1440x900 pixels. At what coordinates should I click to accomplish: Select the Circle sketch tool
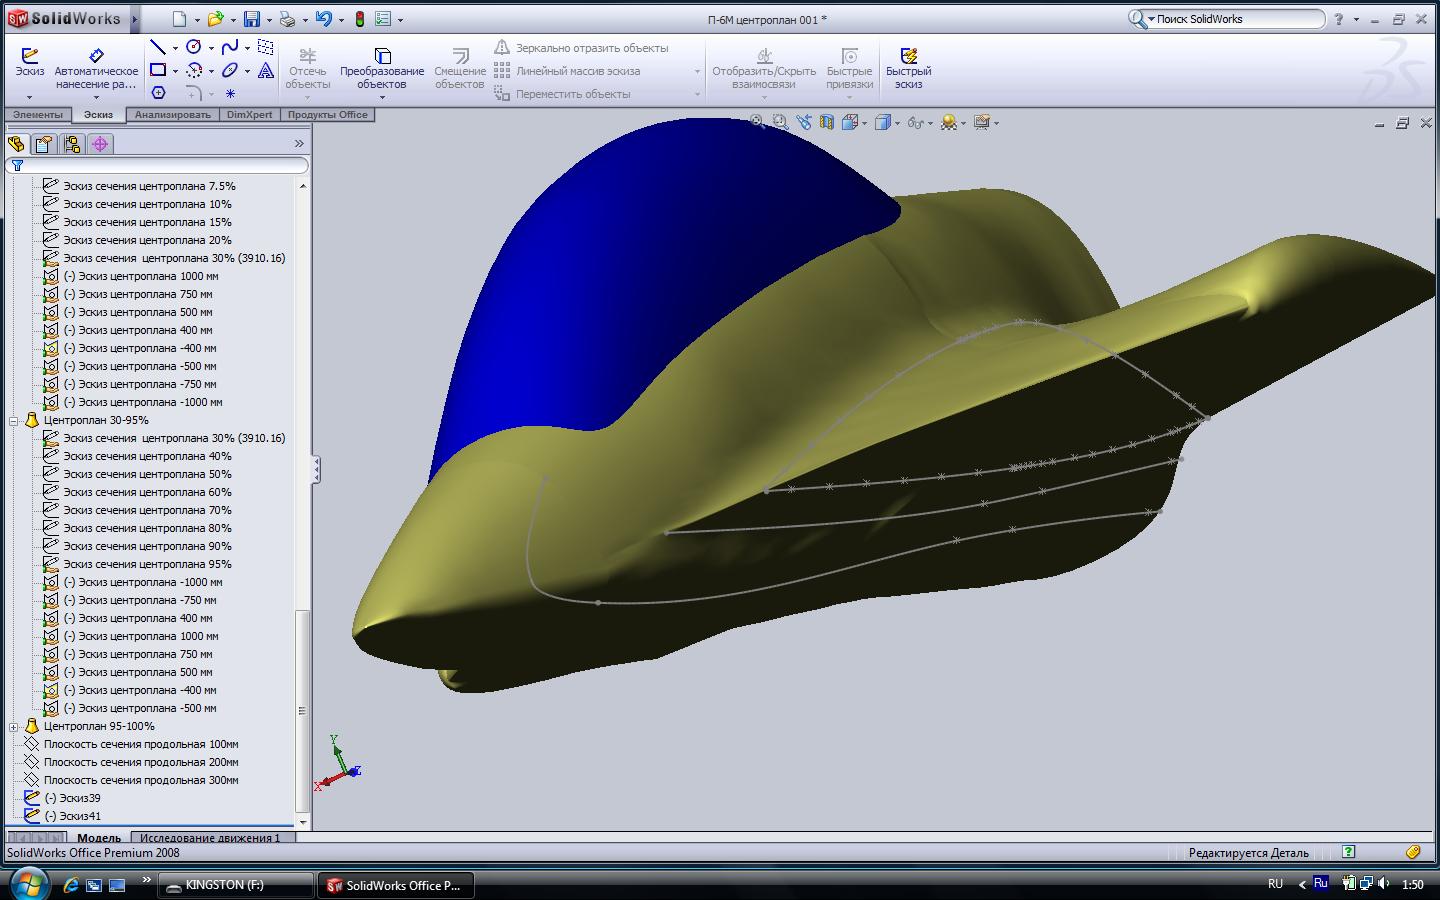click(x=194, y=47)
